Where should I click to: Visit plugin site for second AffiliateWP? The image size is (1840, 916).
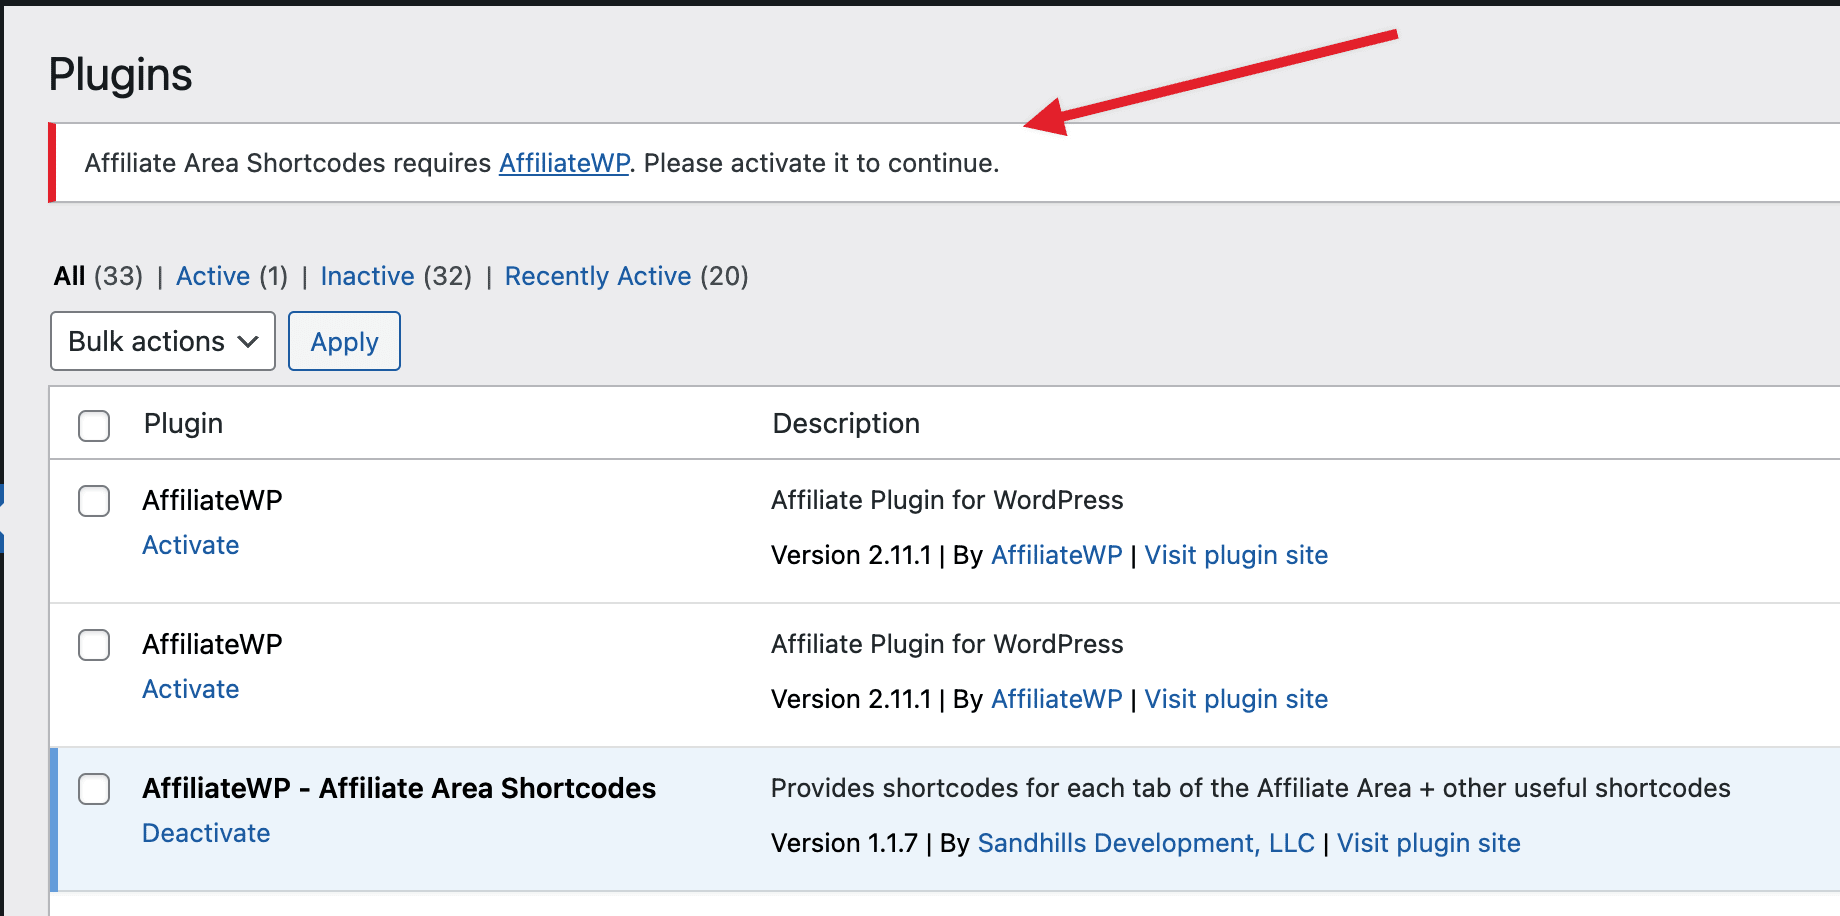coord(1236,699)
